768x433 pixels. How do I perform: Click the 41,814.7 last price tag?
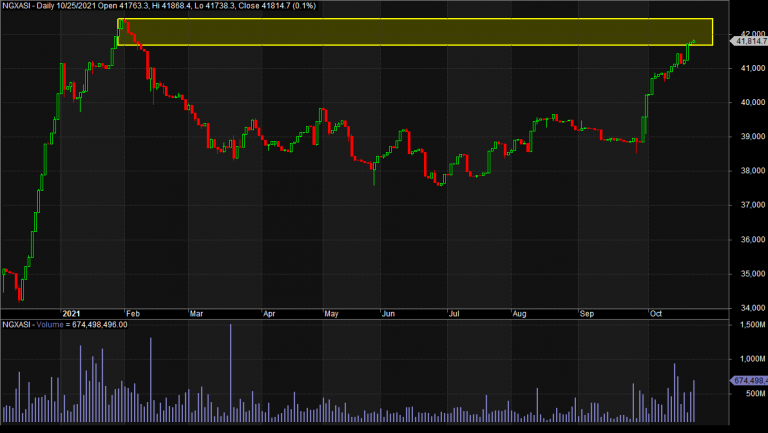pos(750,42)
